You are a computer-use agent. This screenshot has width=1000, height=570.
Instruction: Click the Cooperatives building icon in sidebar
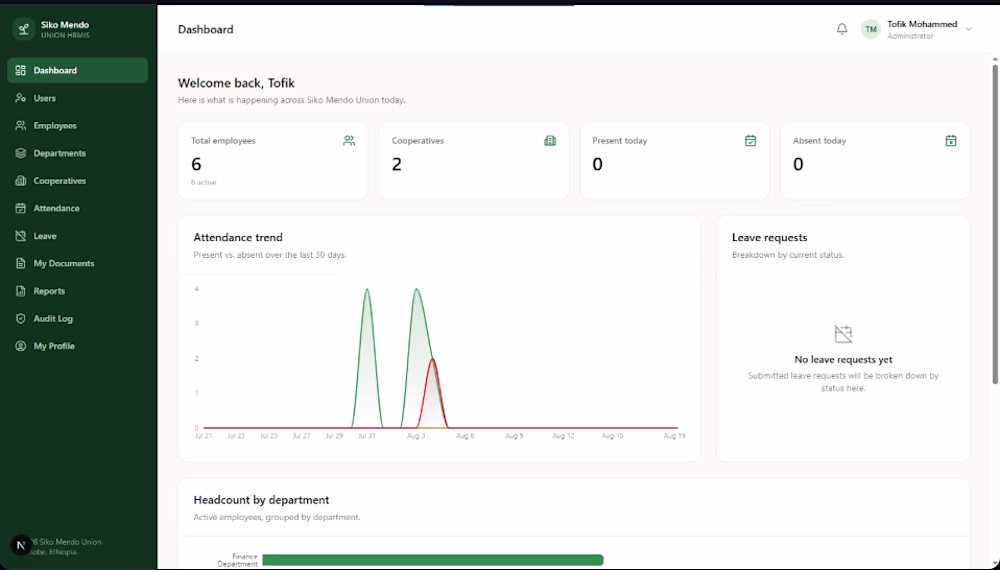point(20,180)
